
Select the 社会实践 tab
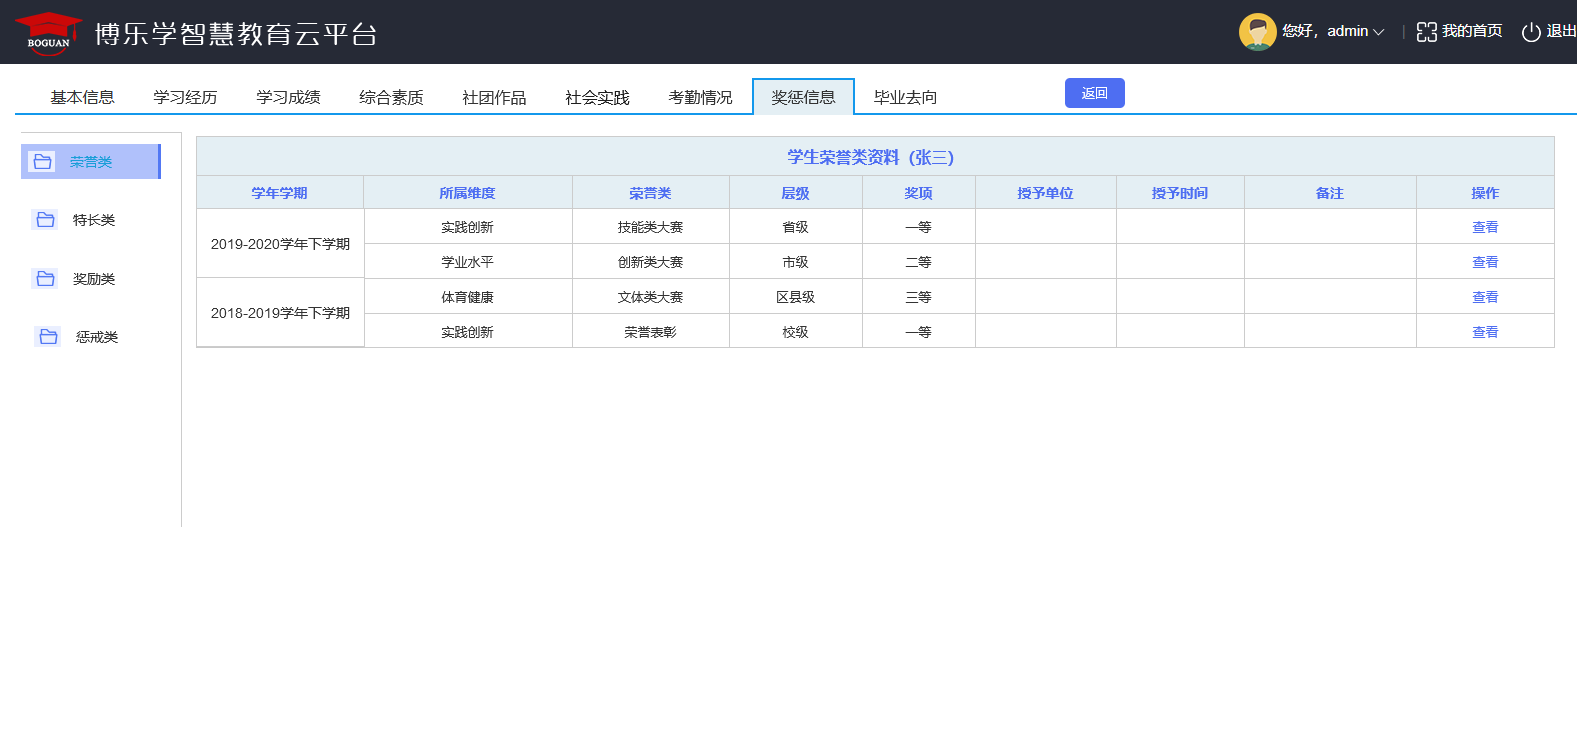pyautogui.click(x=597, y=97)
